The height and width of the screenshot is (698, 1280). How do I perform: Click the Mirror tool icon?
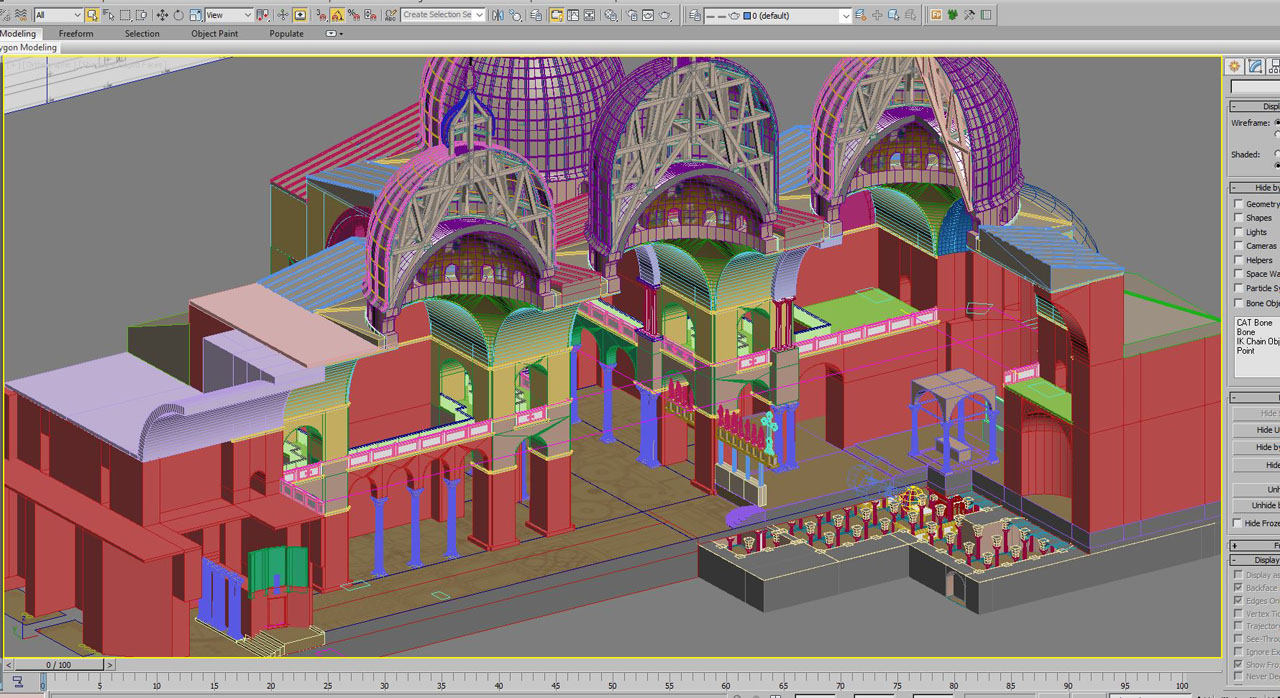point(499,15)
